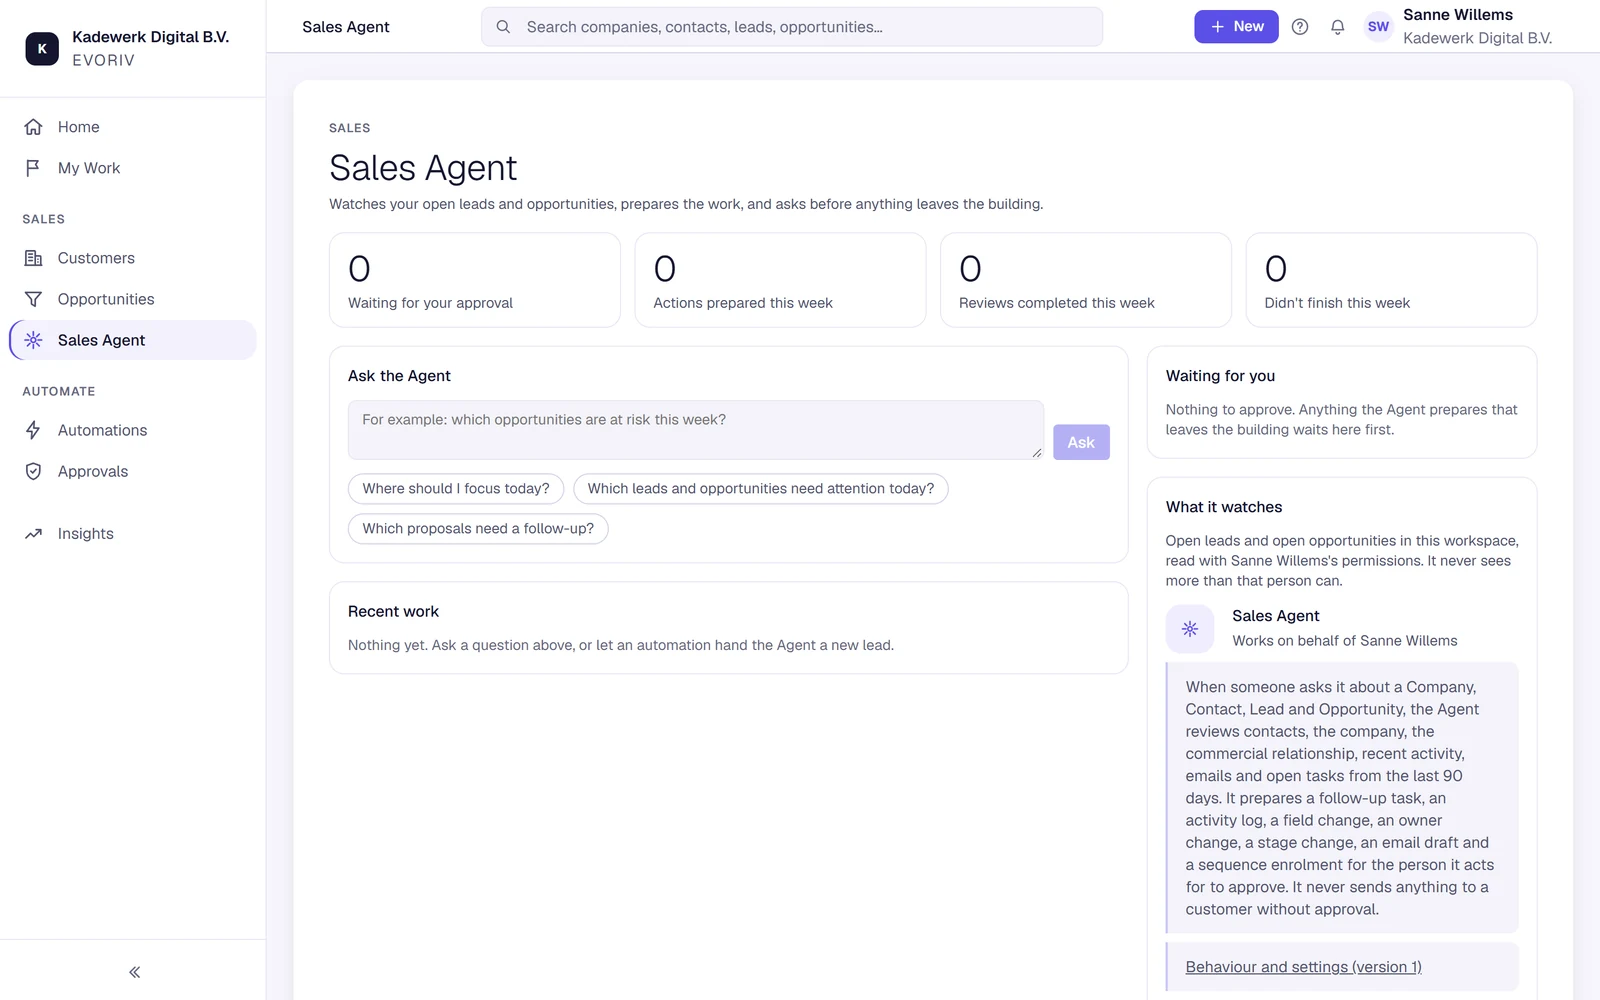Image resolution: width=1600 pixels, height=1000 pixels.
Task: Open My Work page
Action: coord(132,168)
